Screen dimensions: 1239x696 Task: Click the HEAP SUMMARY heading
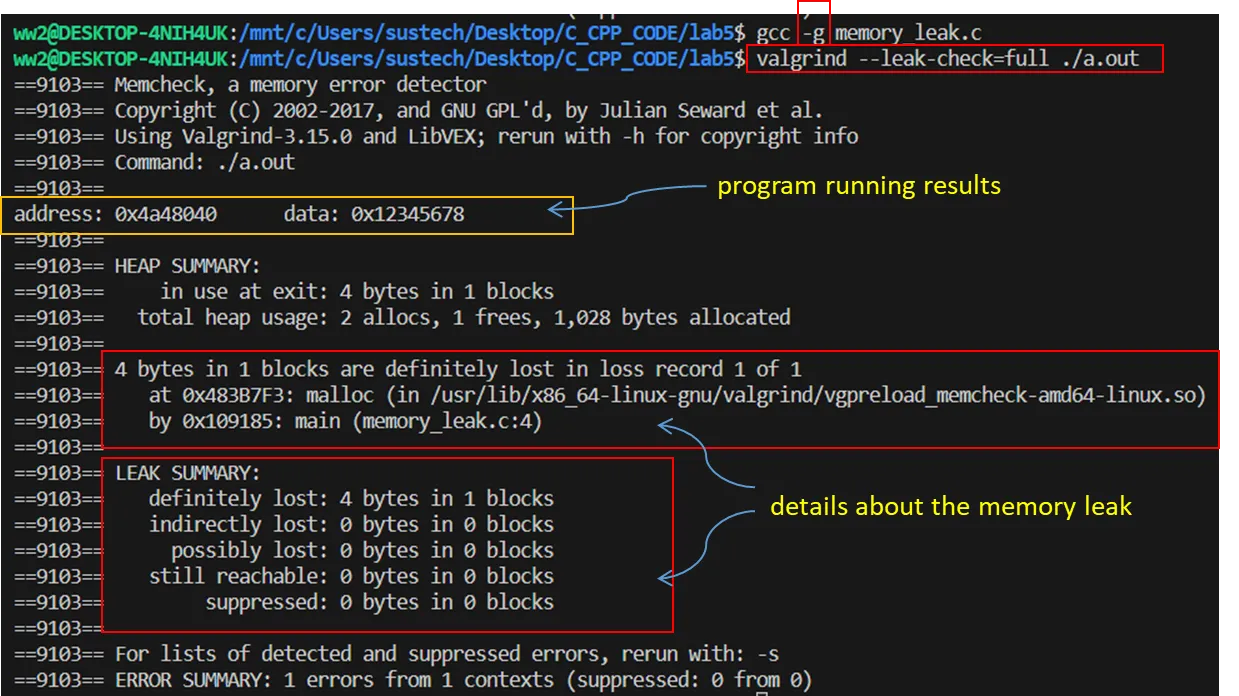187,266
